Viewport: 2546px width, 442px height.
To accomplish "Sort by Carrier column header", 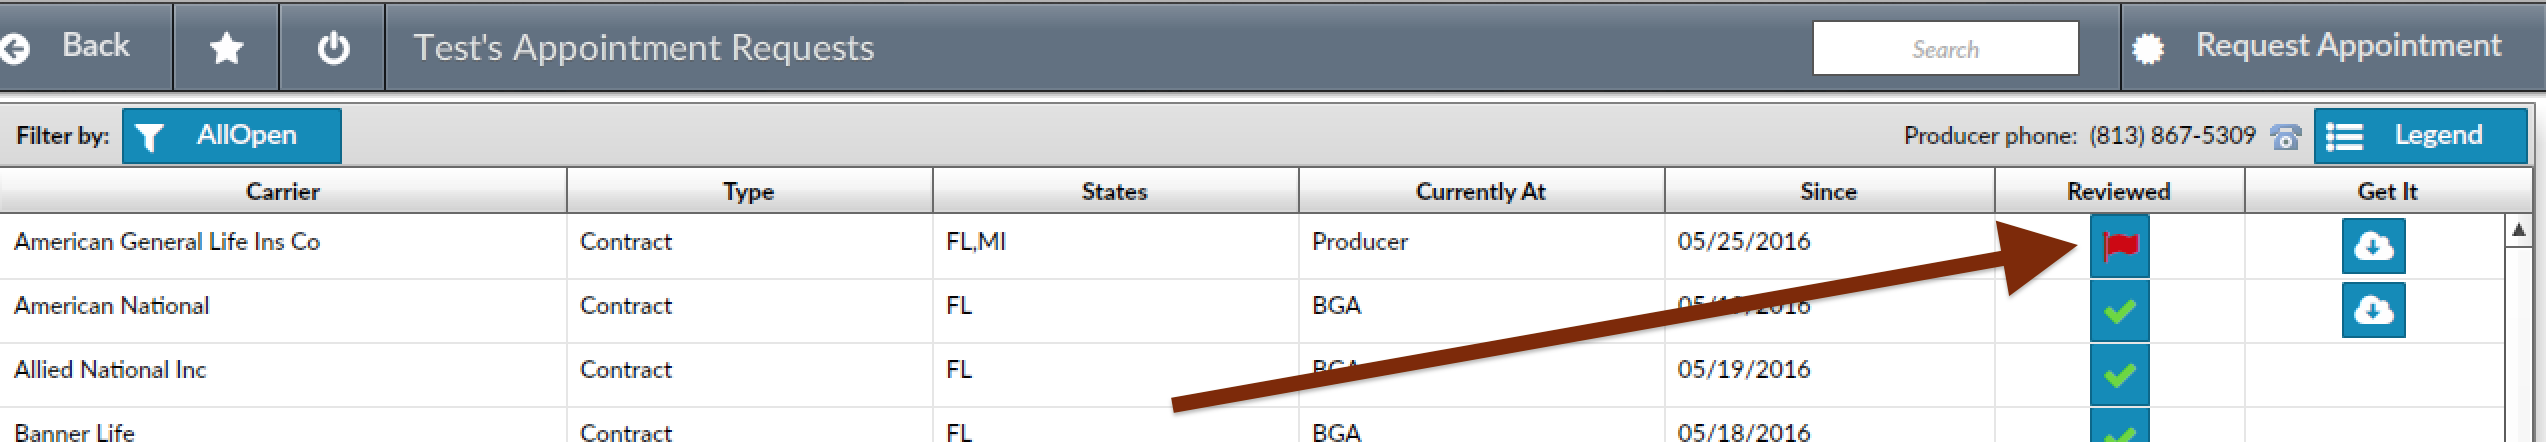I will [x=283, y=191].
